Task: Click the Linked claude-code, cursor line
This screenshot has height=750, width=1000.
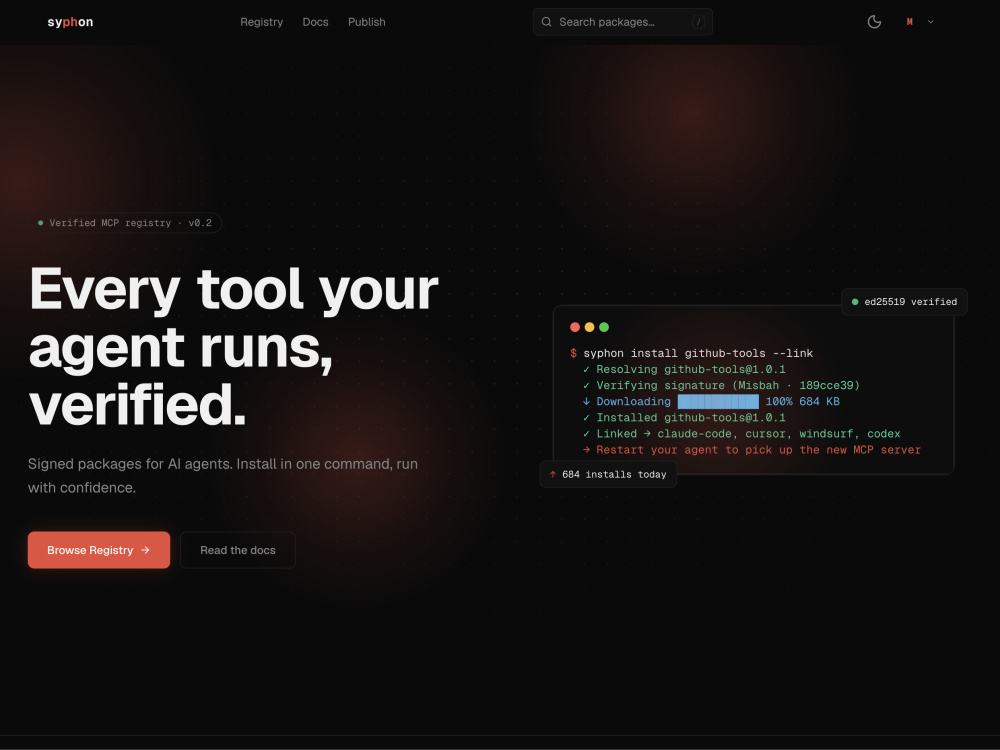Action: point(741,434)
